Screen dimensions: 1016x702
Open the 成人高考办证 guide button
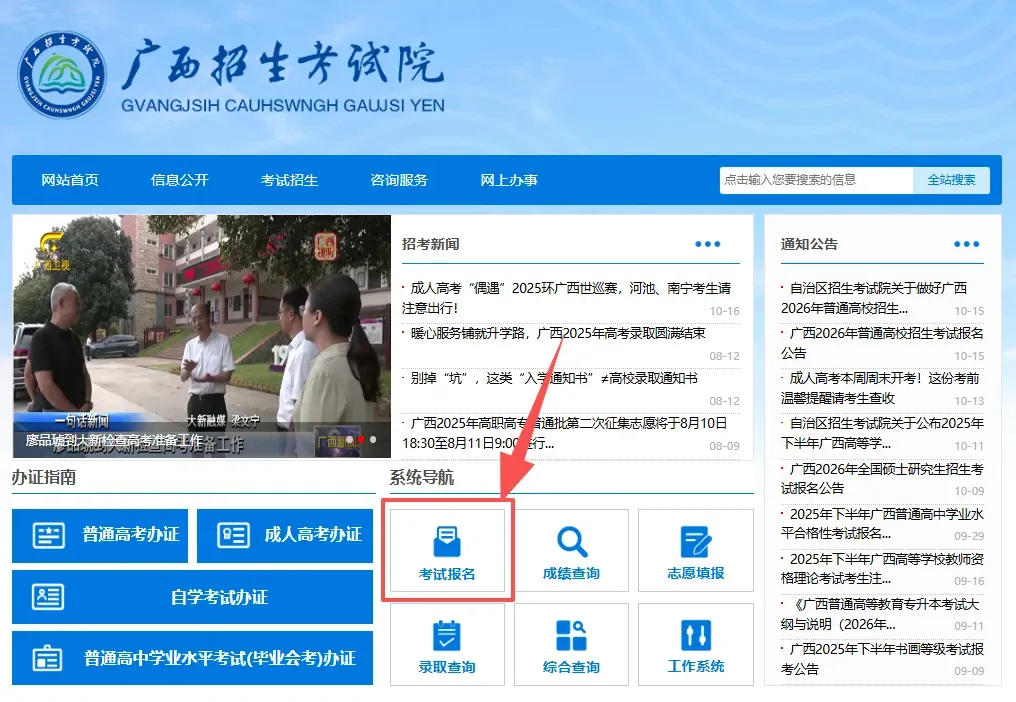tap(285, 535)
